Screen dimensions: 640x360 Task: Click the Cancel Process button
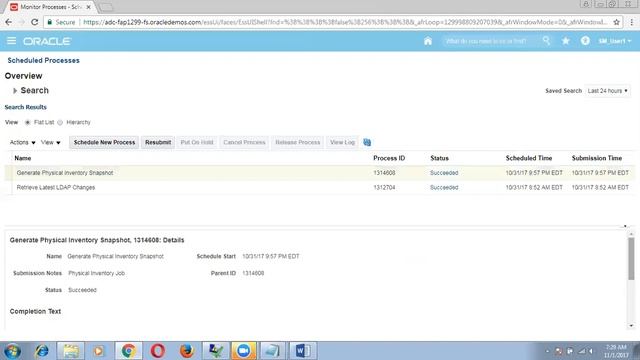click(244, 142)
